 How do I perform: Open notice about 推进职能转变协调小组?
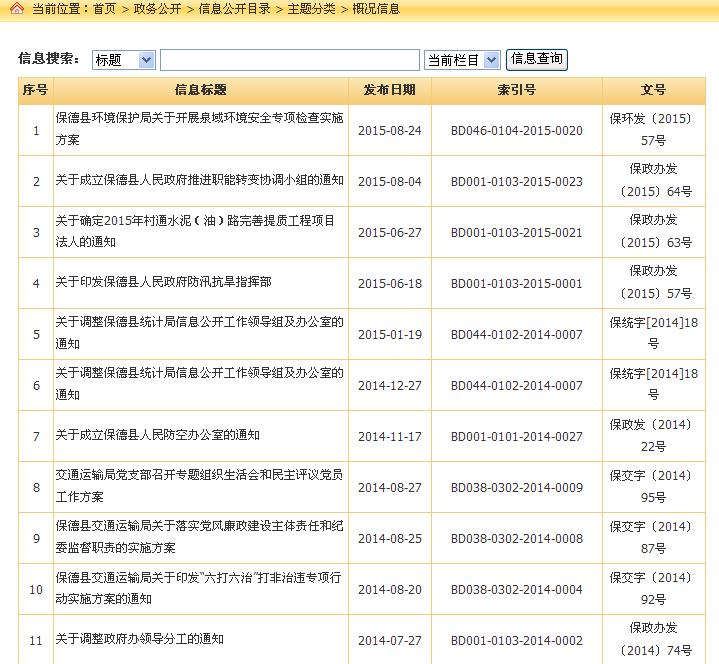[x=199, y=181]
